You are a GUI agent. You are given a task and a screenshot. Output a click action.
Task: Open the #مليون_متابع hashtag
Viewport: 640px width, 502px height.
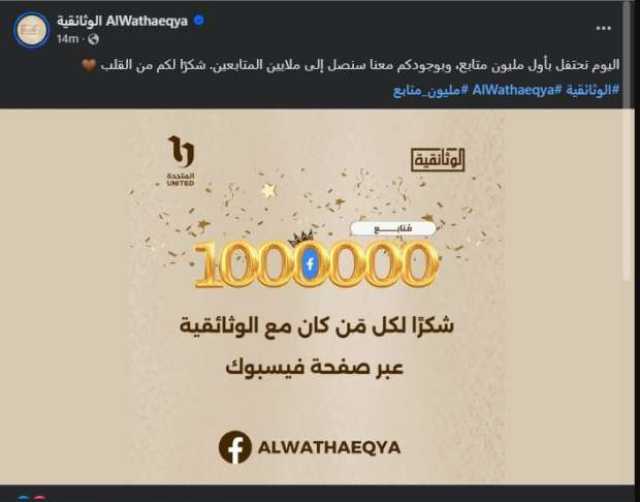pyautogui.click(x=431, y=90)
